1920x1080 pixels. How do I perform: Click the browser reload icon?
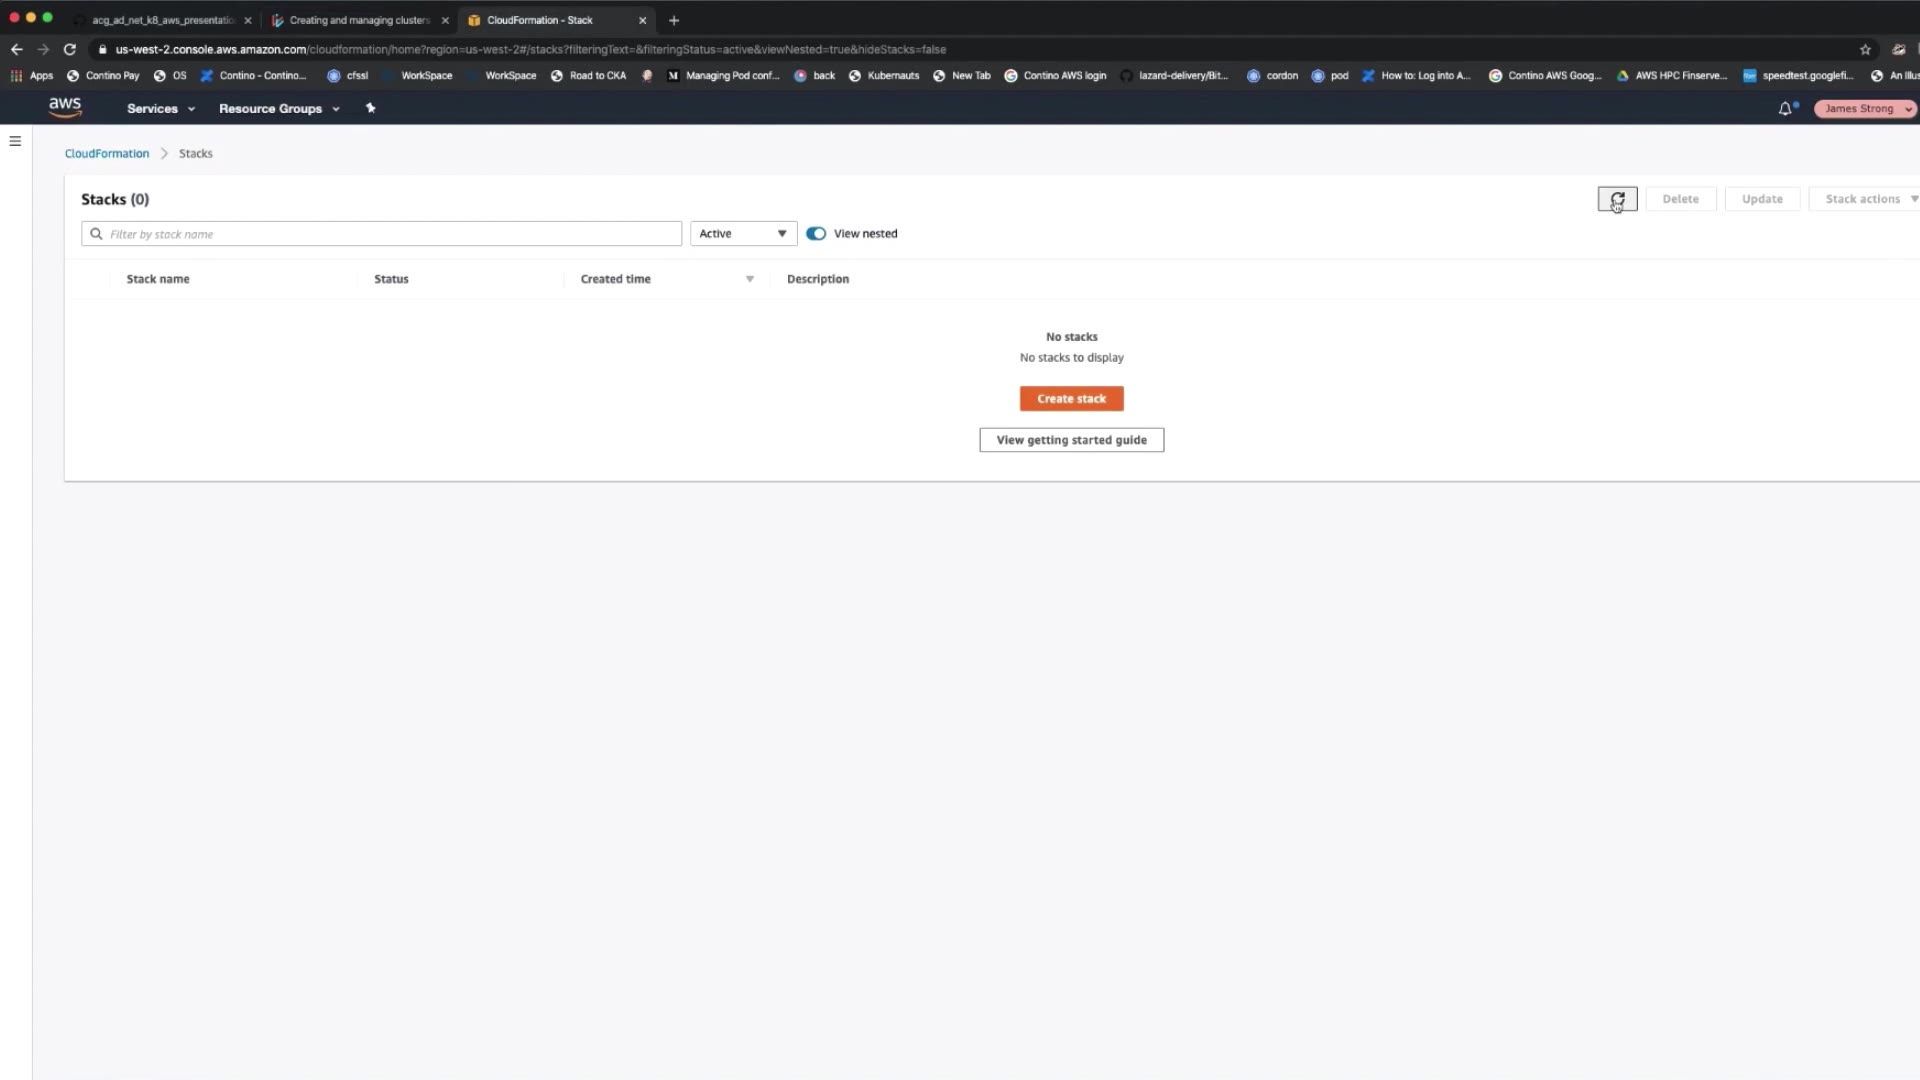[x=70, y=49]
